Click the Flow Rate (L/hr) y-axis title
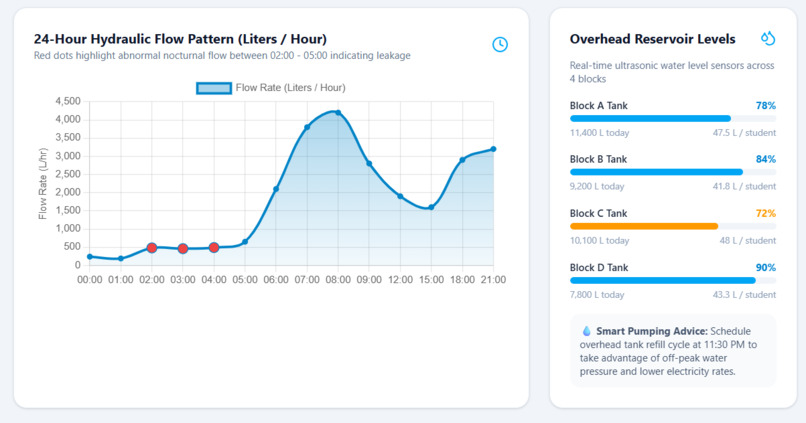The height and width of the screenshot is (423, 806). [x=43, y=183]
